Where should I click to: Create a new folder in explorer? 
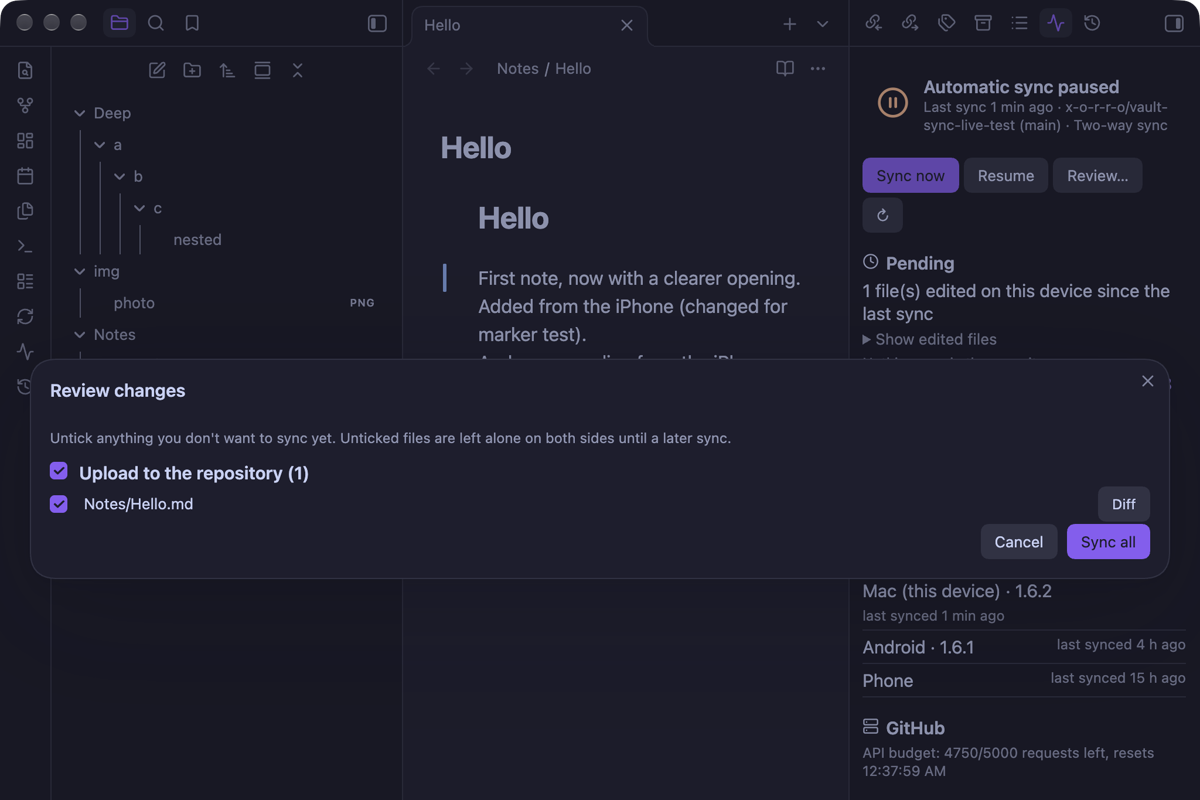point(192,70)
